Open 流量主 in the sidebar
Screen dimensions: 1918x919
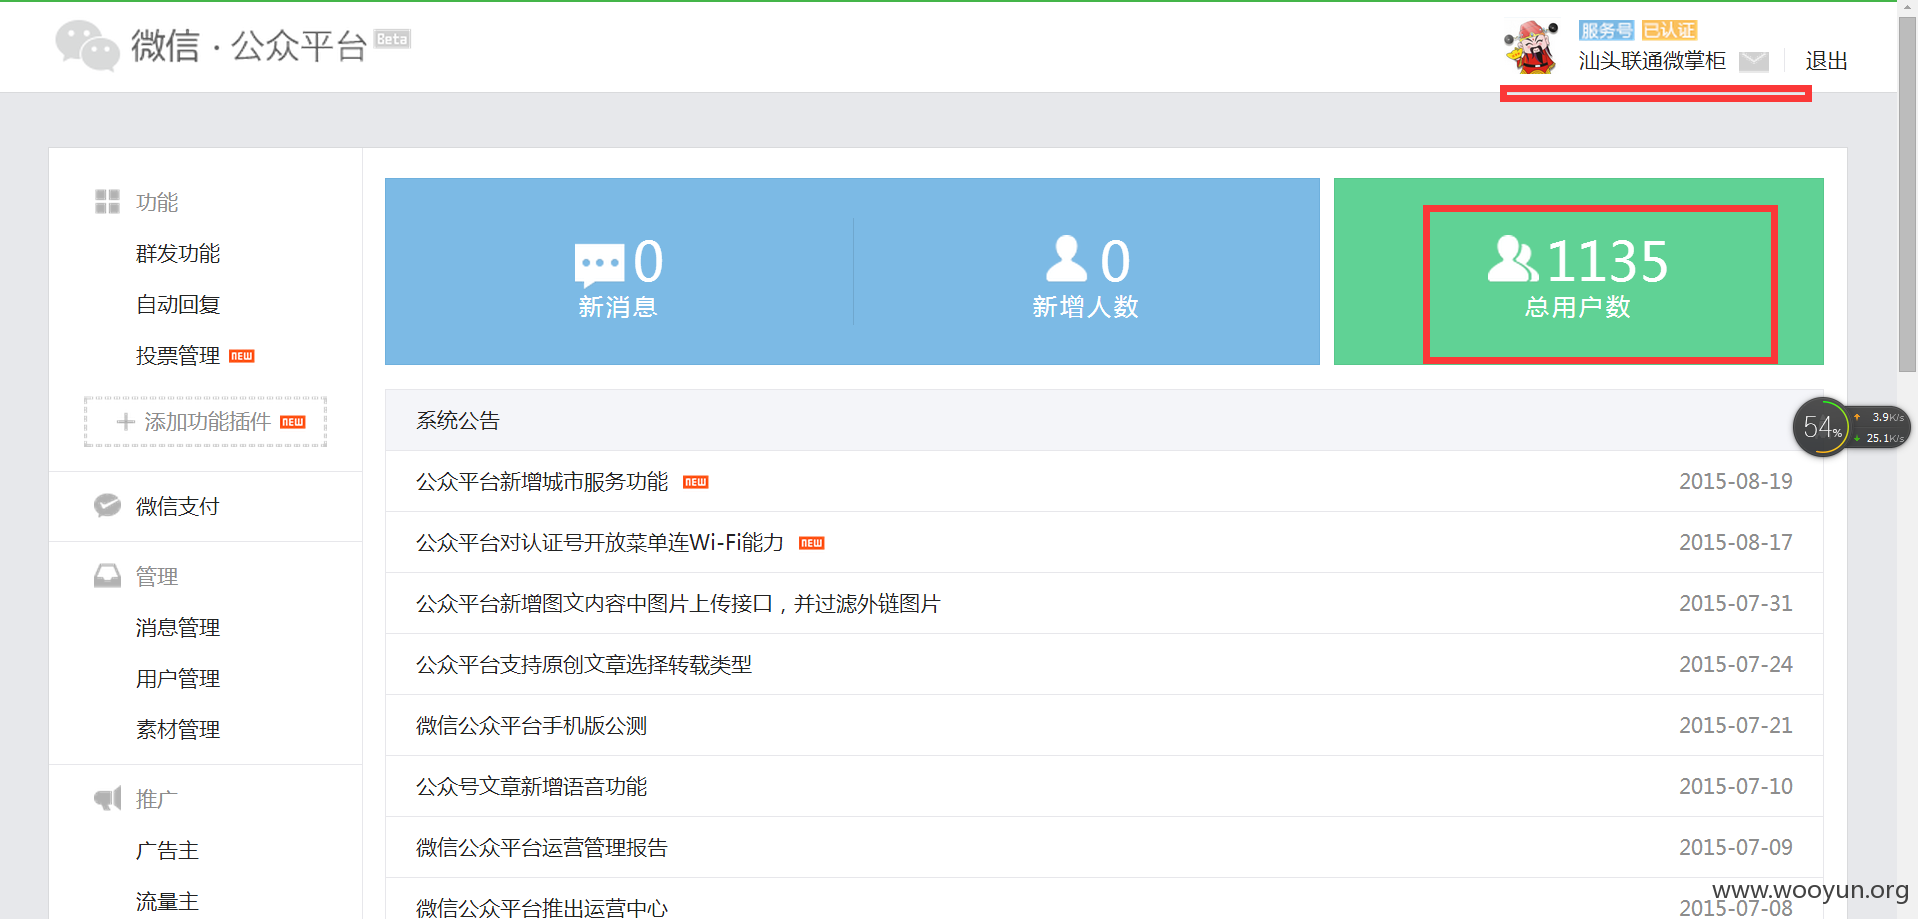pyautogui.click(x=167, y=902)
